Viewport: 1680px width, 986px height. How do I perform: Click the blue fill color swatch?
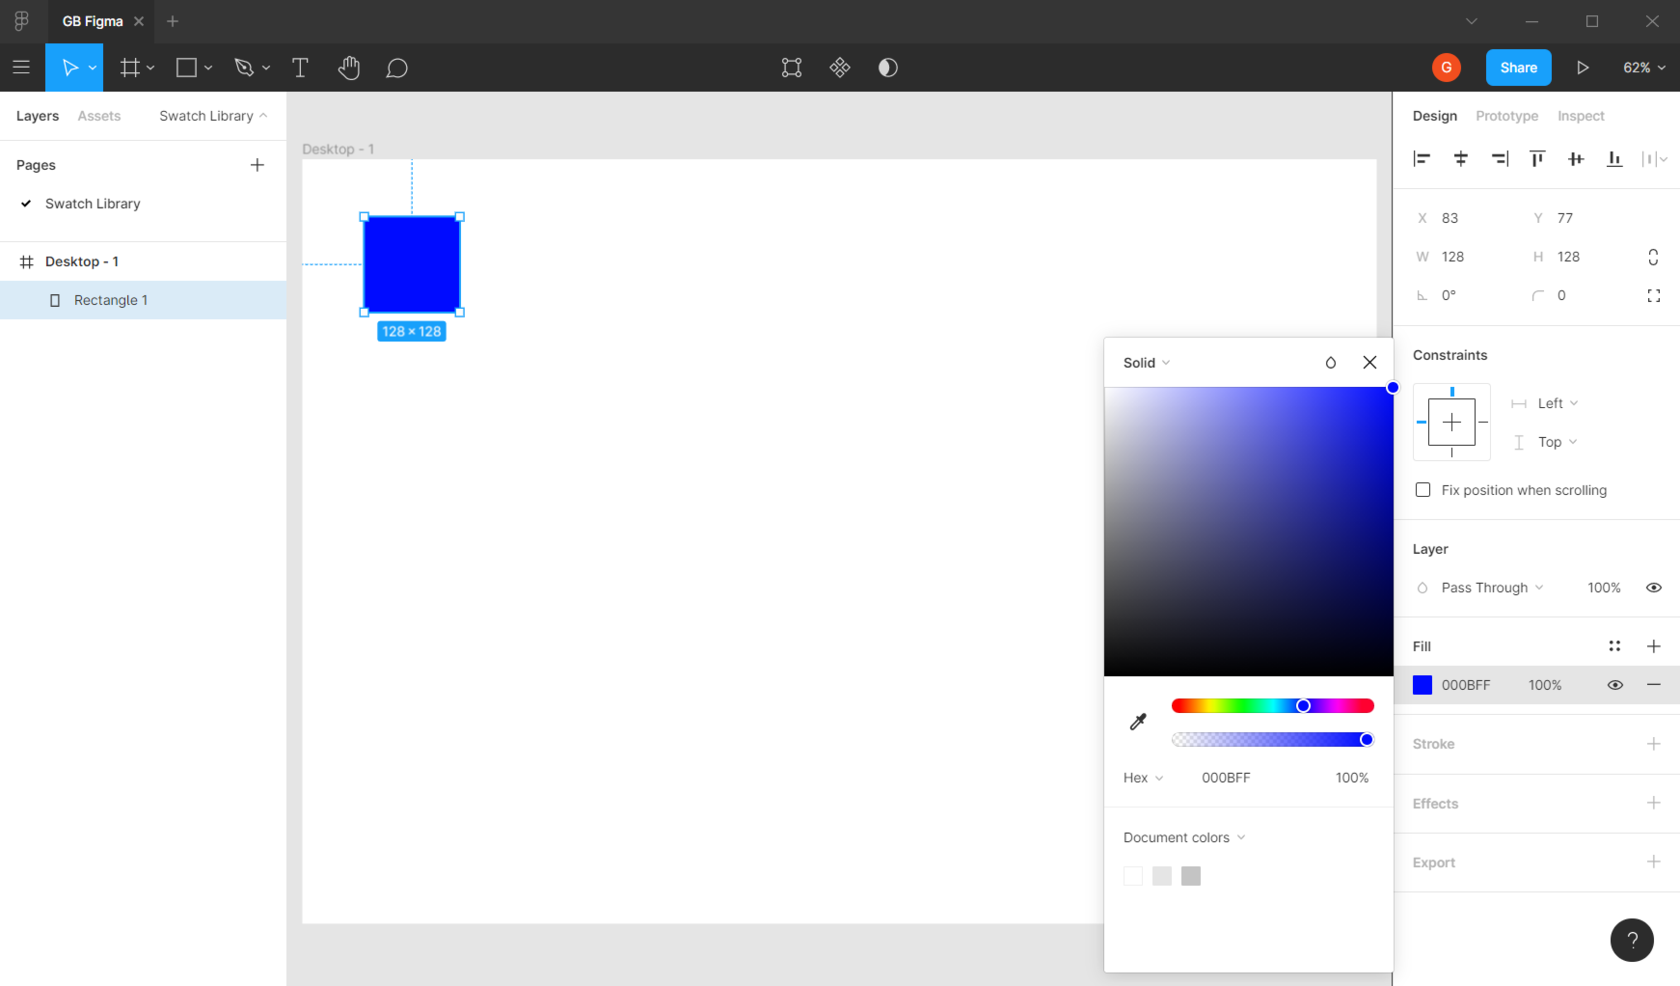(1422, 685)
